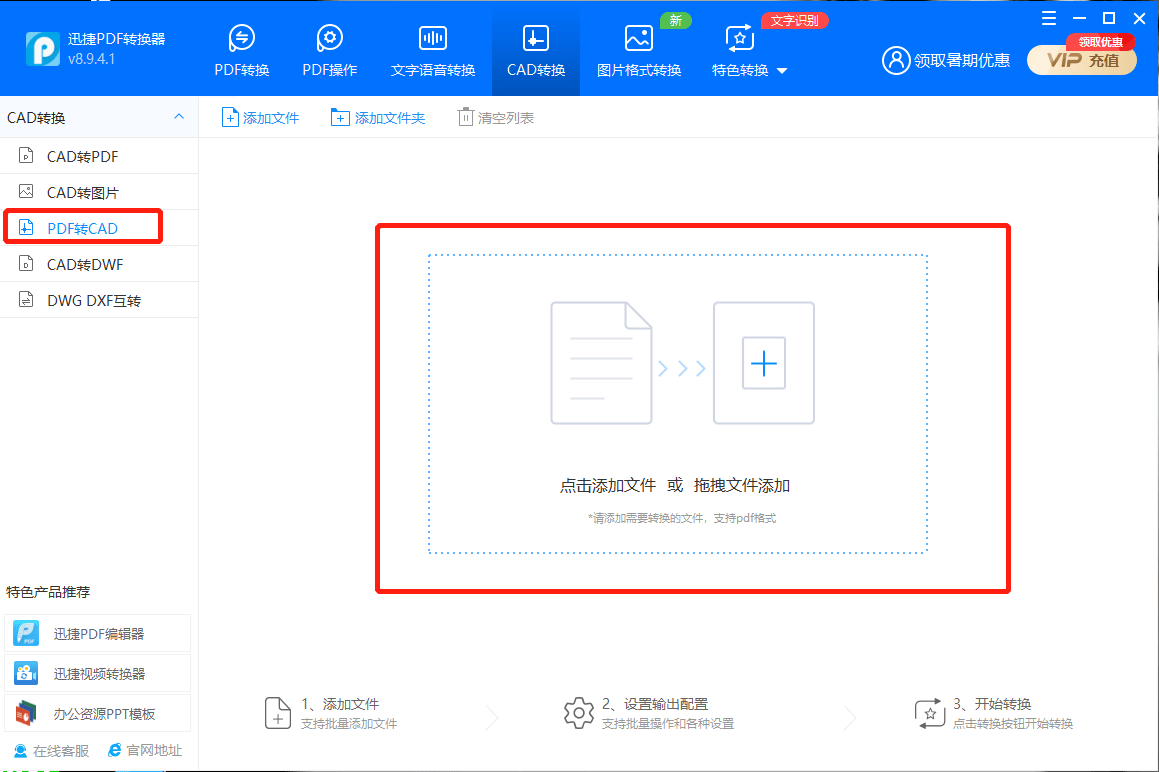1159x772 pixels.
Task: Click the user account avatar icon
Action: pyautogui.click(x=896, y=61)
